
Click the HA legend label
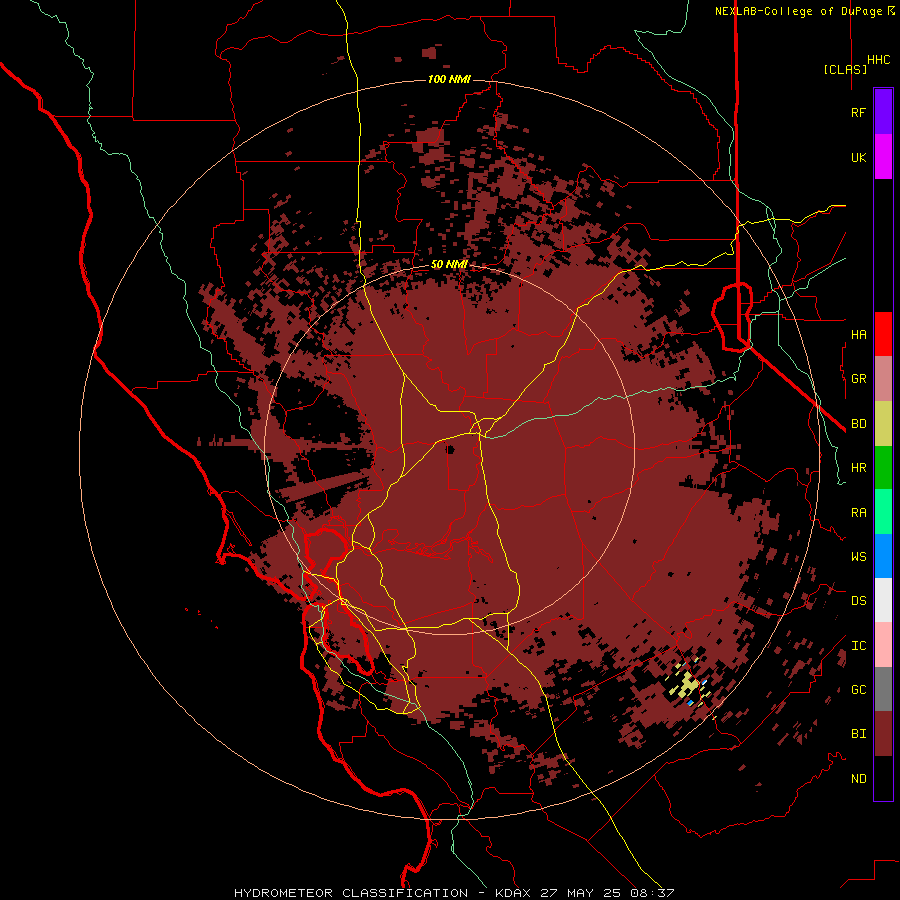pyautogui.click(x=858, y=334)
